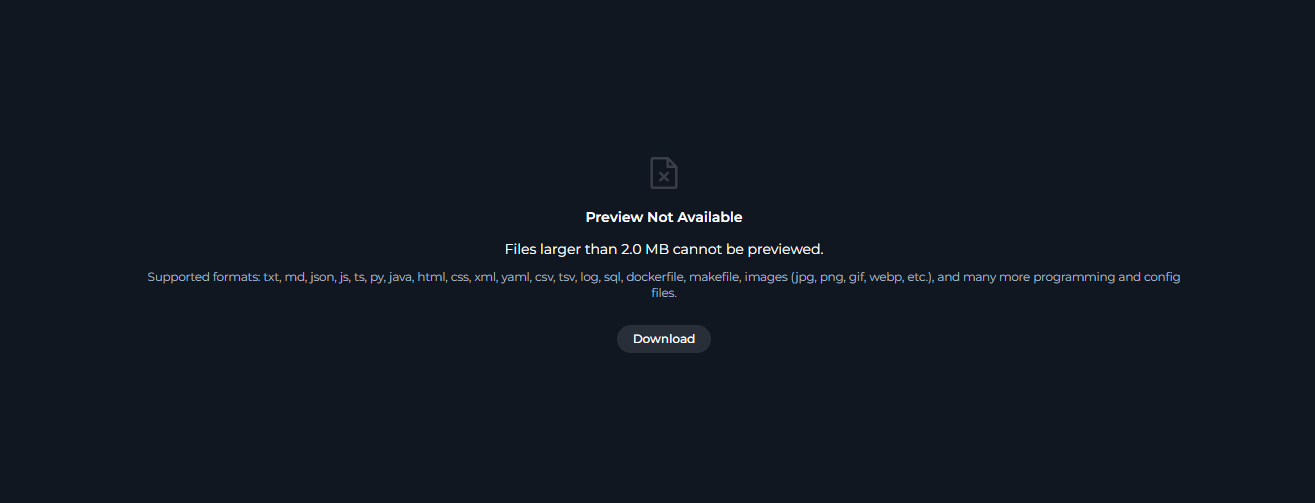The image size is (1315, 503).
Task: Download the file using the Download button
Action: pyautogui.click(x=664, y=339)
